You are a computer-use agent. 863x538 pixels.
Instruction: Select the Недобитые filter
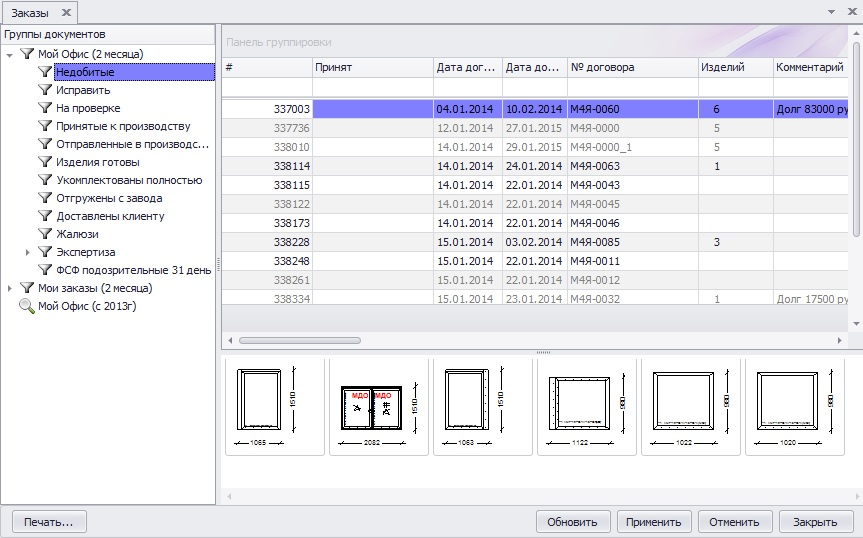click(134, 72)
